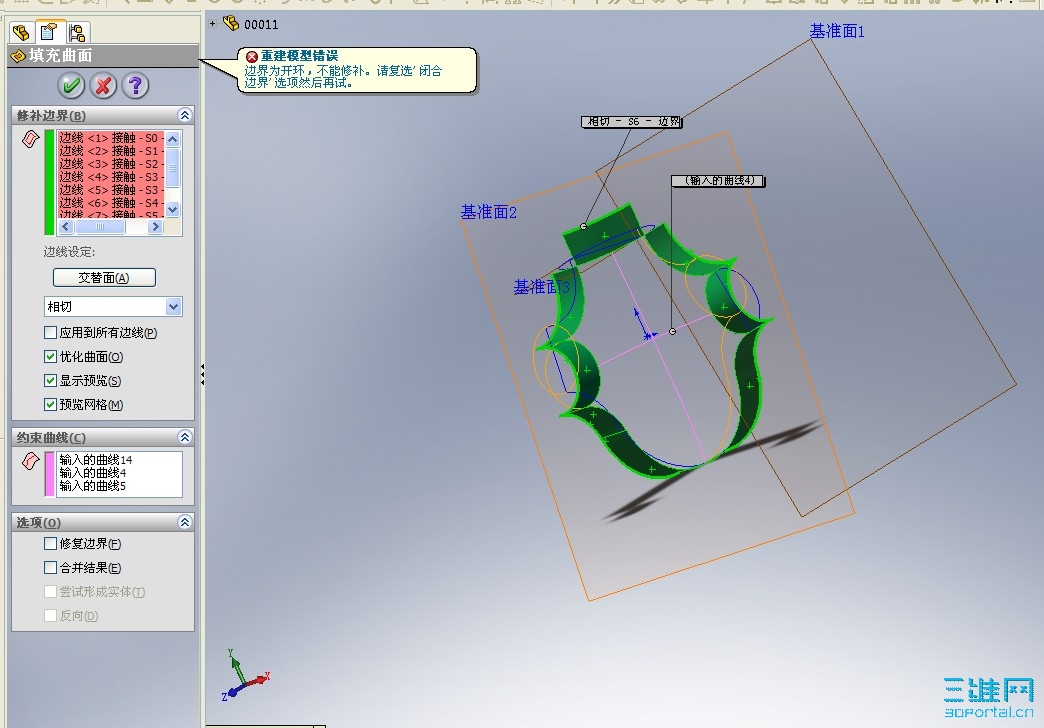1044x728 pixels.
Task: Collapse the 修补边界(B) section
Action: coord(184,115)
